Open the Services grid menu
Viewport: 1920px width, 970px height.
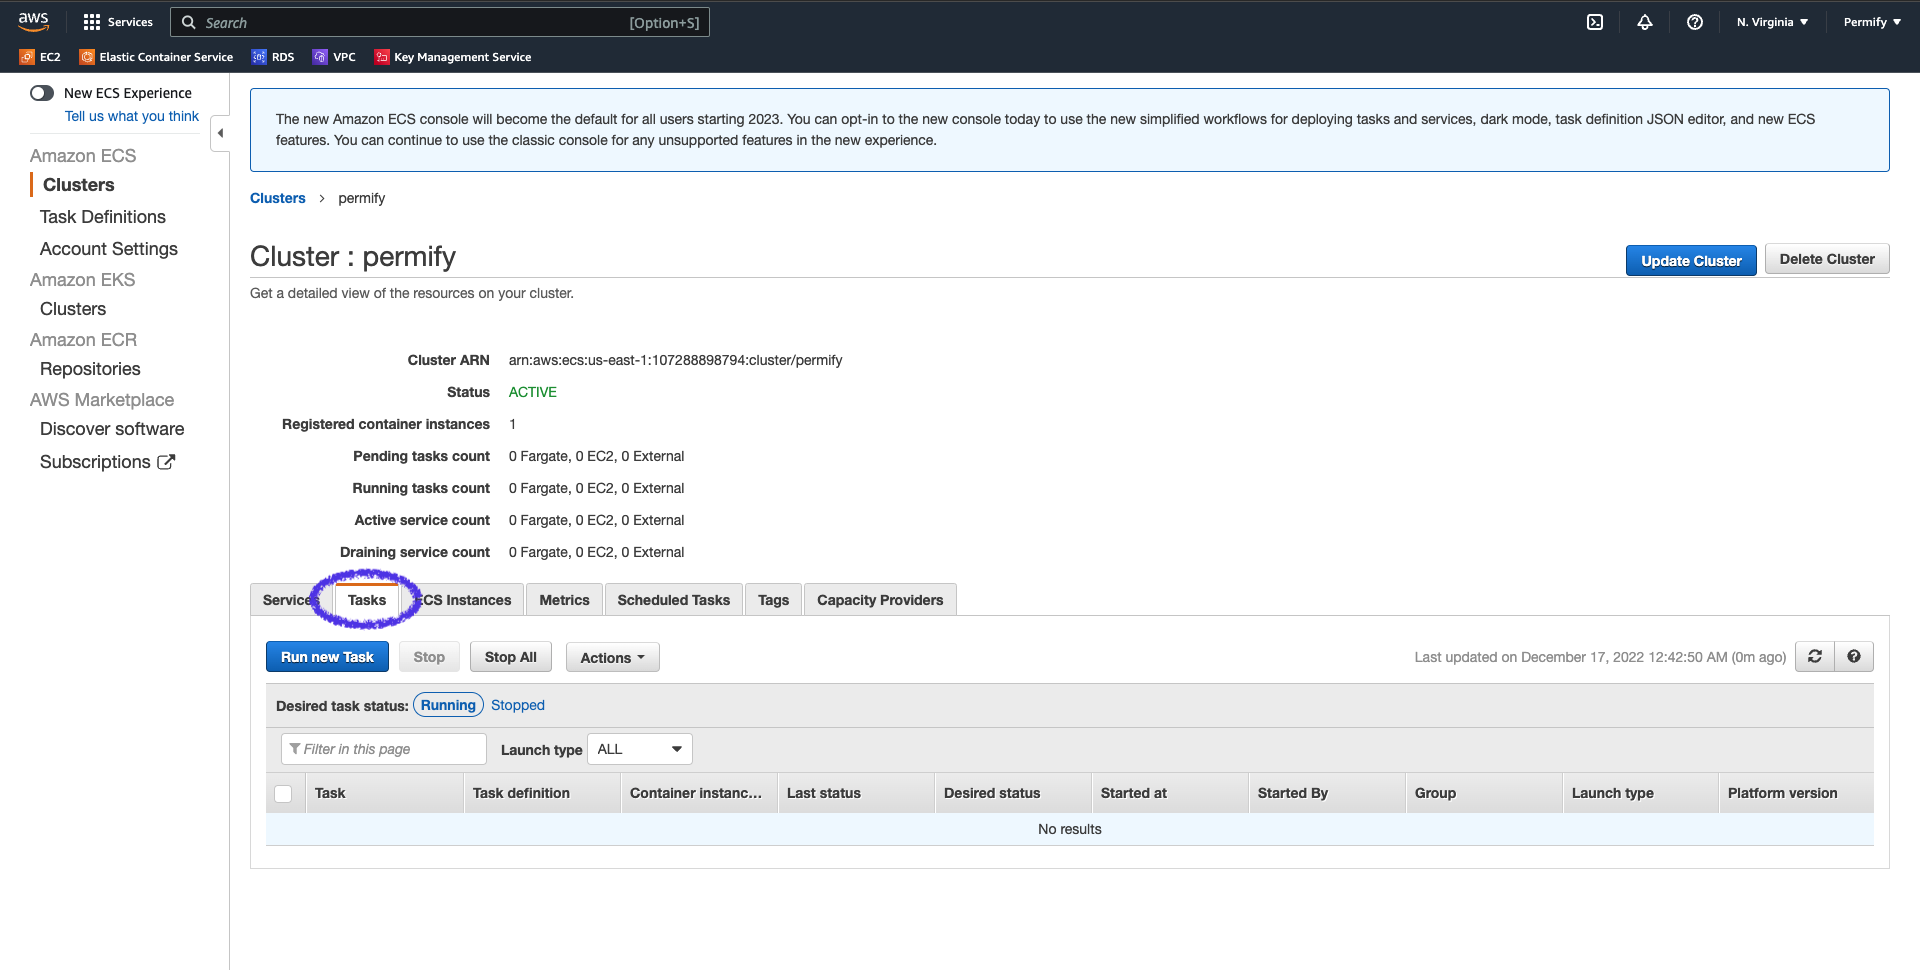tap(118, 22)
